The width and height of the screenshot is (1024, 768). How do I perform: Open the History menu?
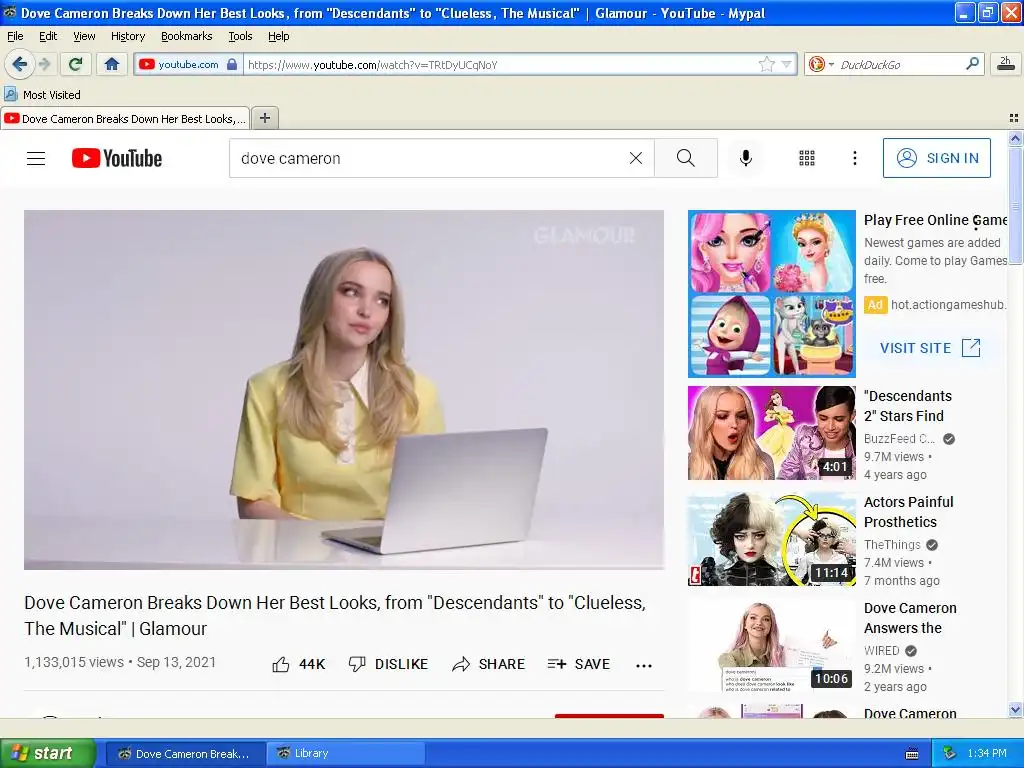tap(128, 36)
